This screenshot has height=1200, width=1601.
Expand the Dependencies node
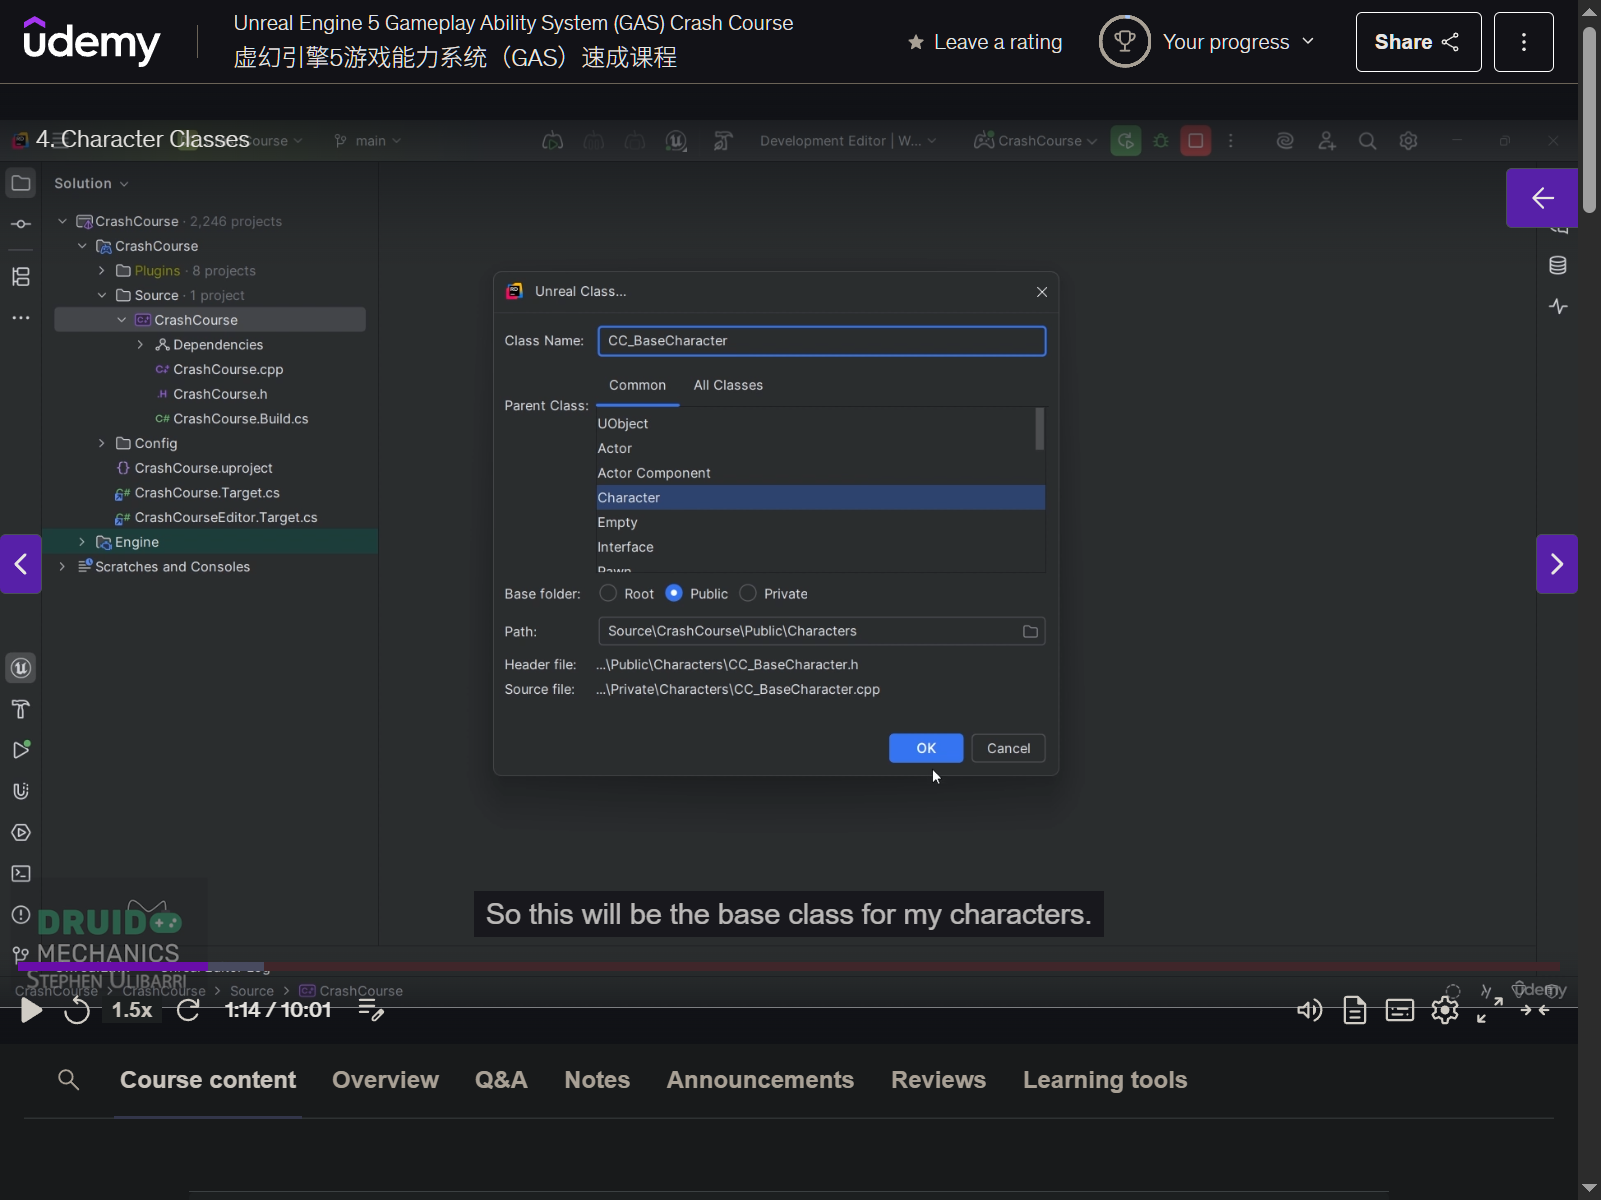140,345
